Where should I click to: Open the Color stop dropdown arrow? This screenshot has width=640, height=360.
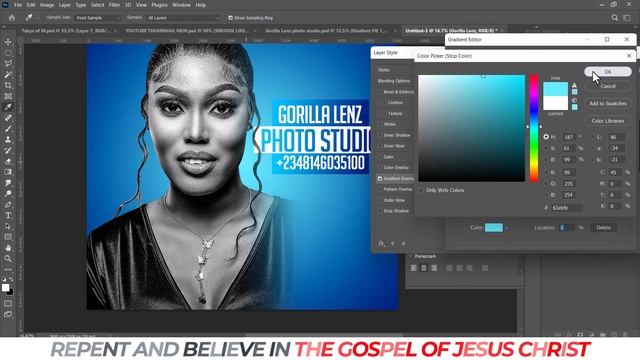(507, 228)
